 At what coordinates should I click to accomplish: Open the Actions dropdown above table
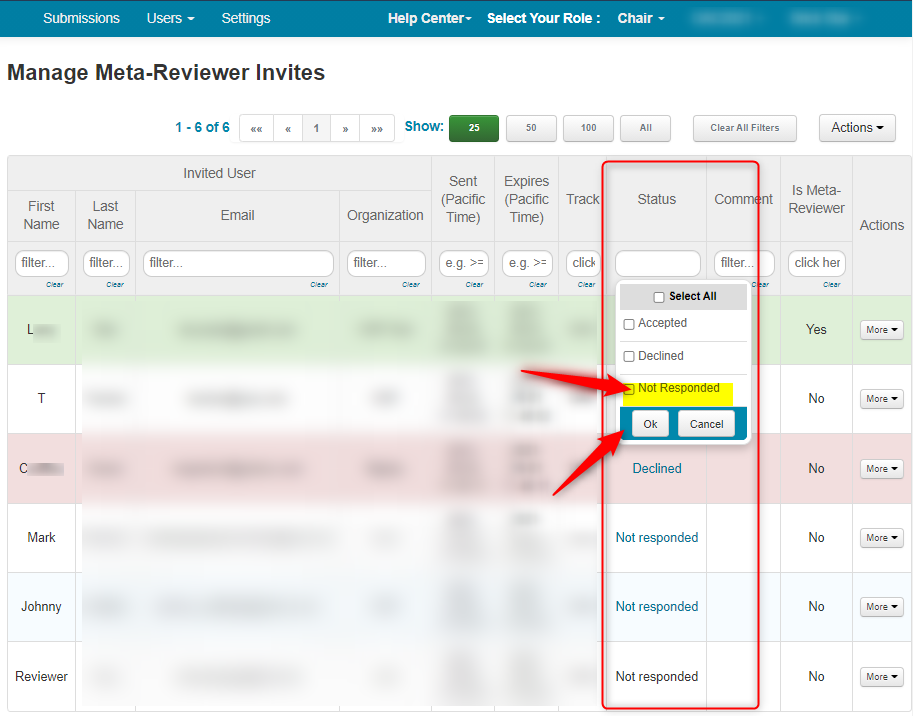pyautogui.click(x=857, y=127)
